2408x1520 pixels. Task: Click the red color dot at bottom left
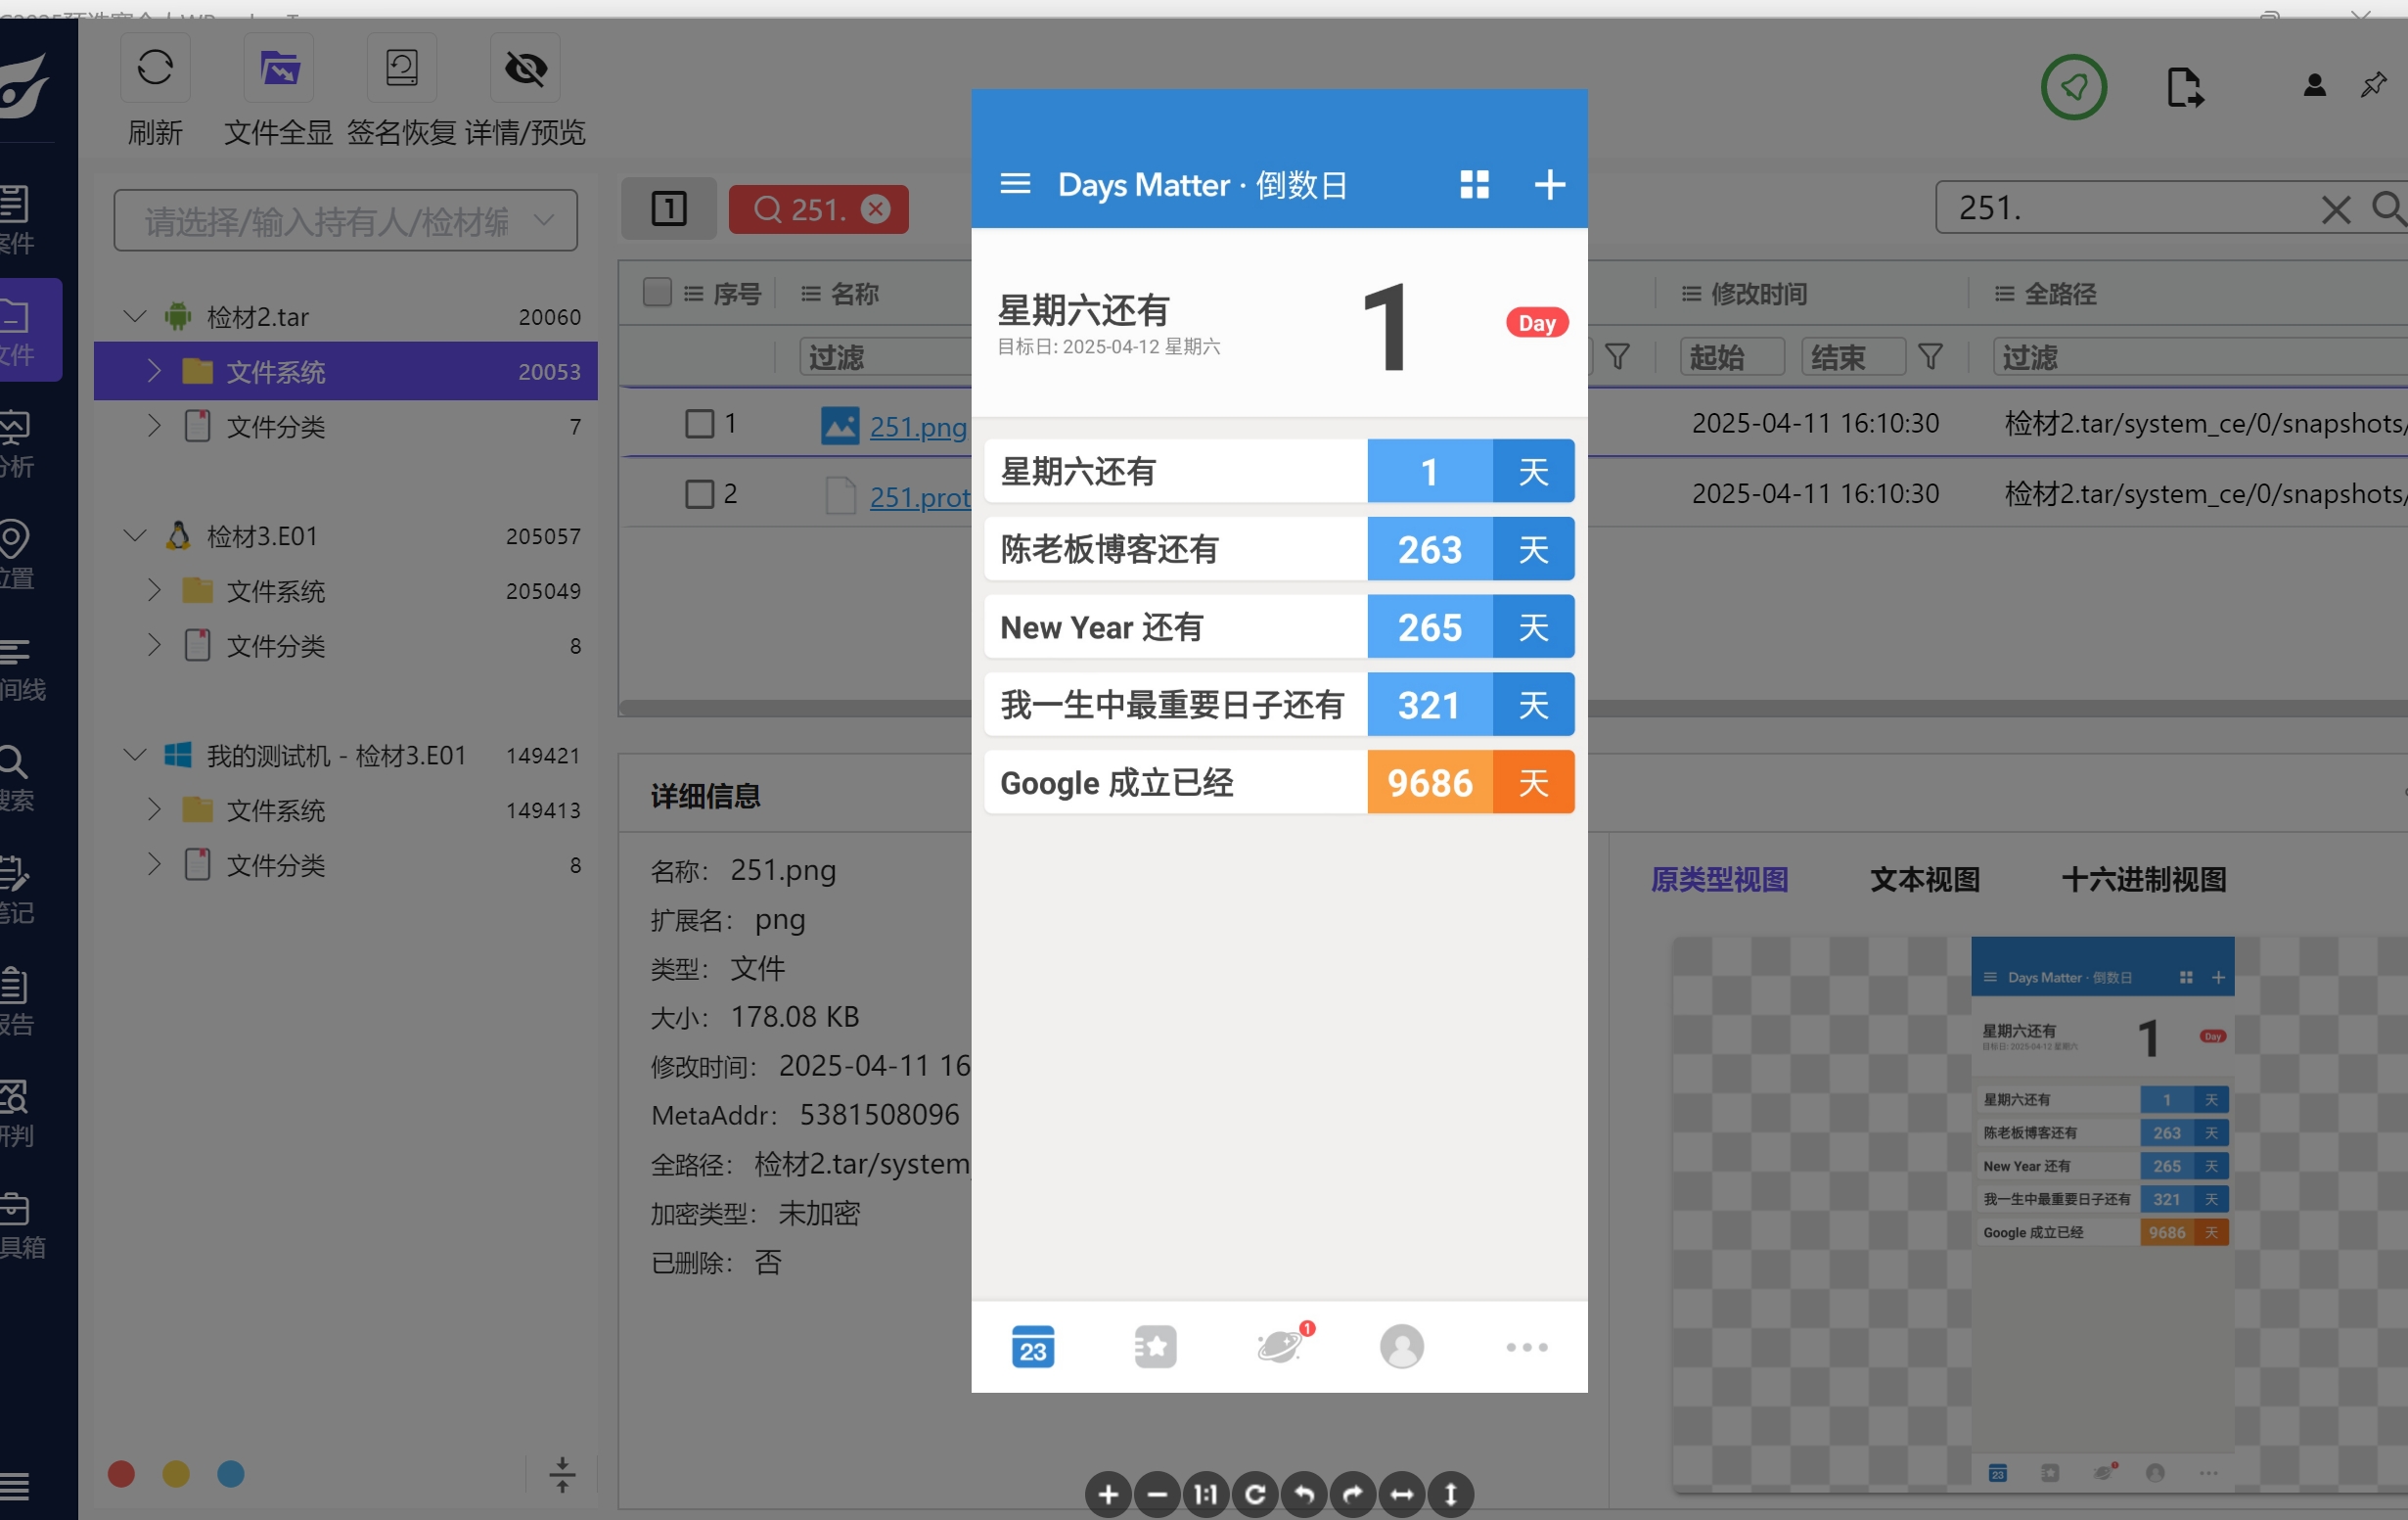[x=121, y=1474]
